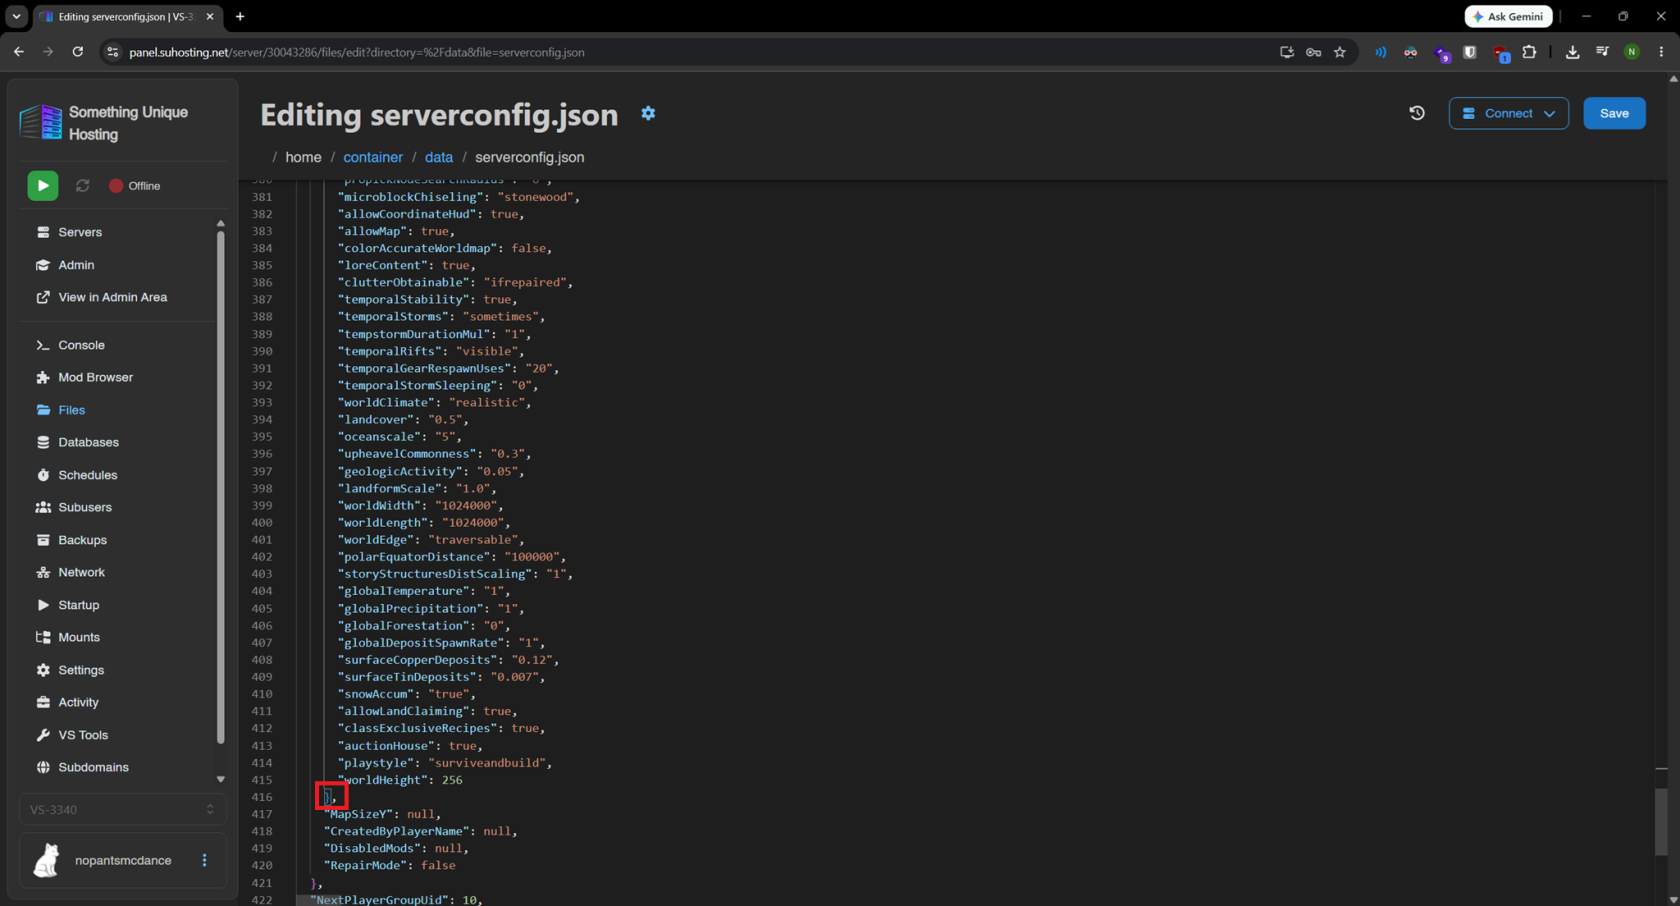Image resolution: width=1680 pixels, height=906 pixels.
Task: Open the file history clock icon
Action: [x=1417, y=113]
